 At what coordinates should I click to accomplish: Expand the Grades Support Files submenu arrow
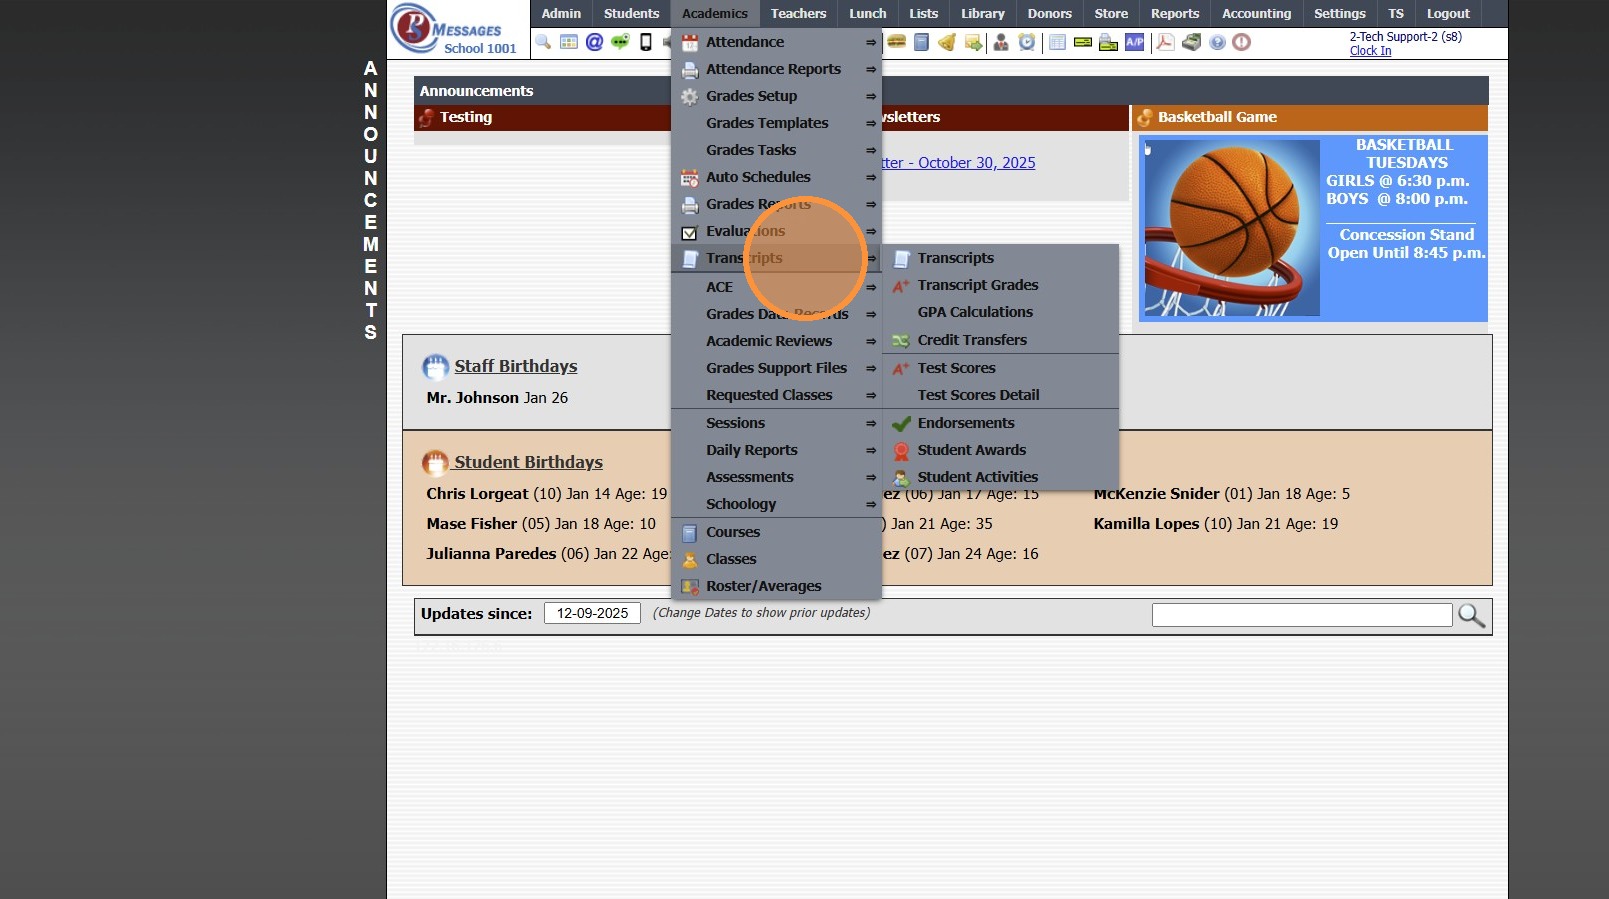pos(871,368)
